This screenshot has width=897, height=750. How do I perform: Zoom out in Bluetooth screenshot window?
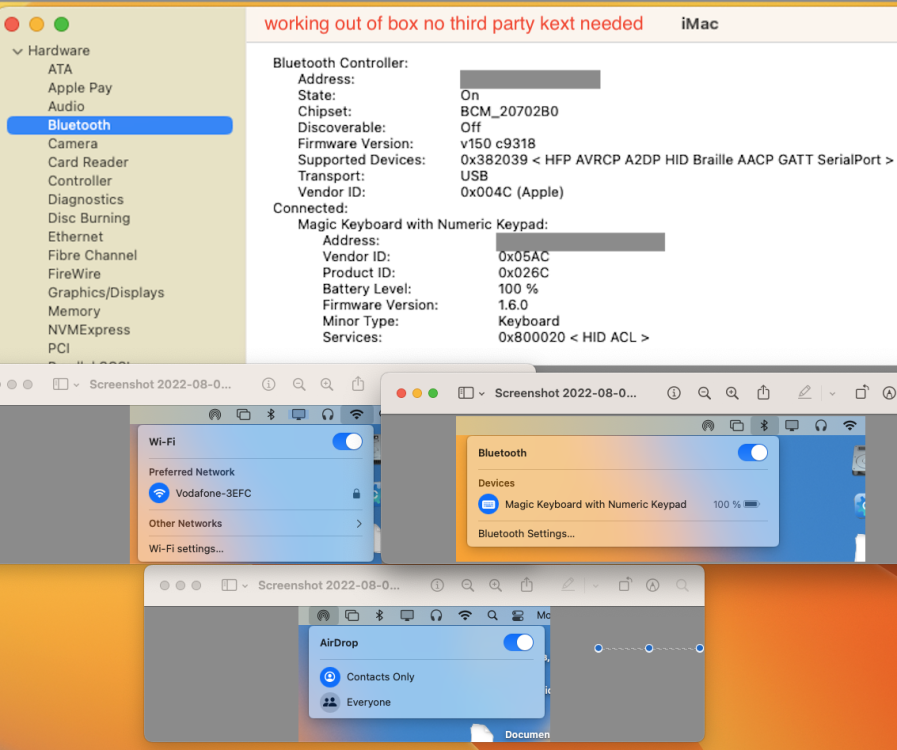[x=704, y=393]
